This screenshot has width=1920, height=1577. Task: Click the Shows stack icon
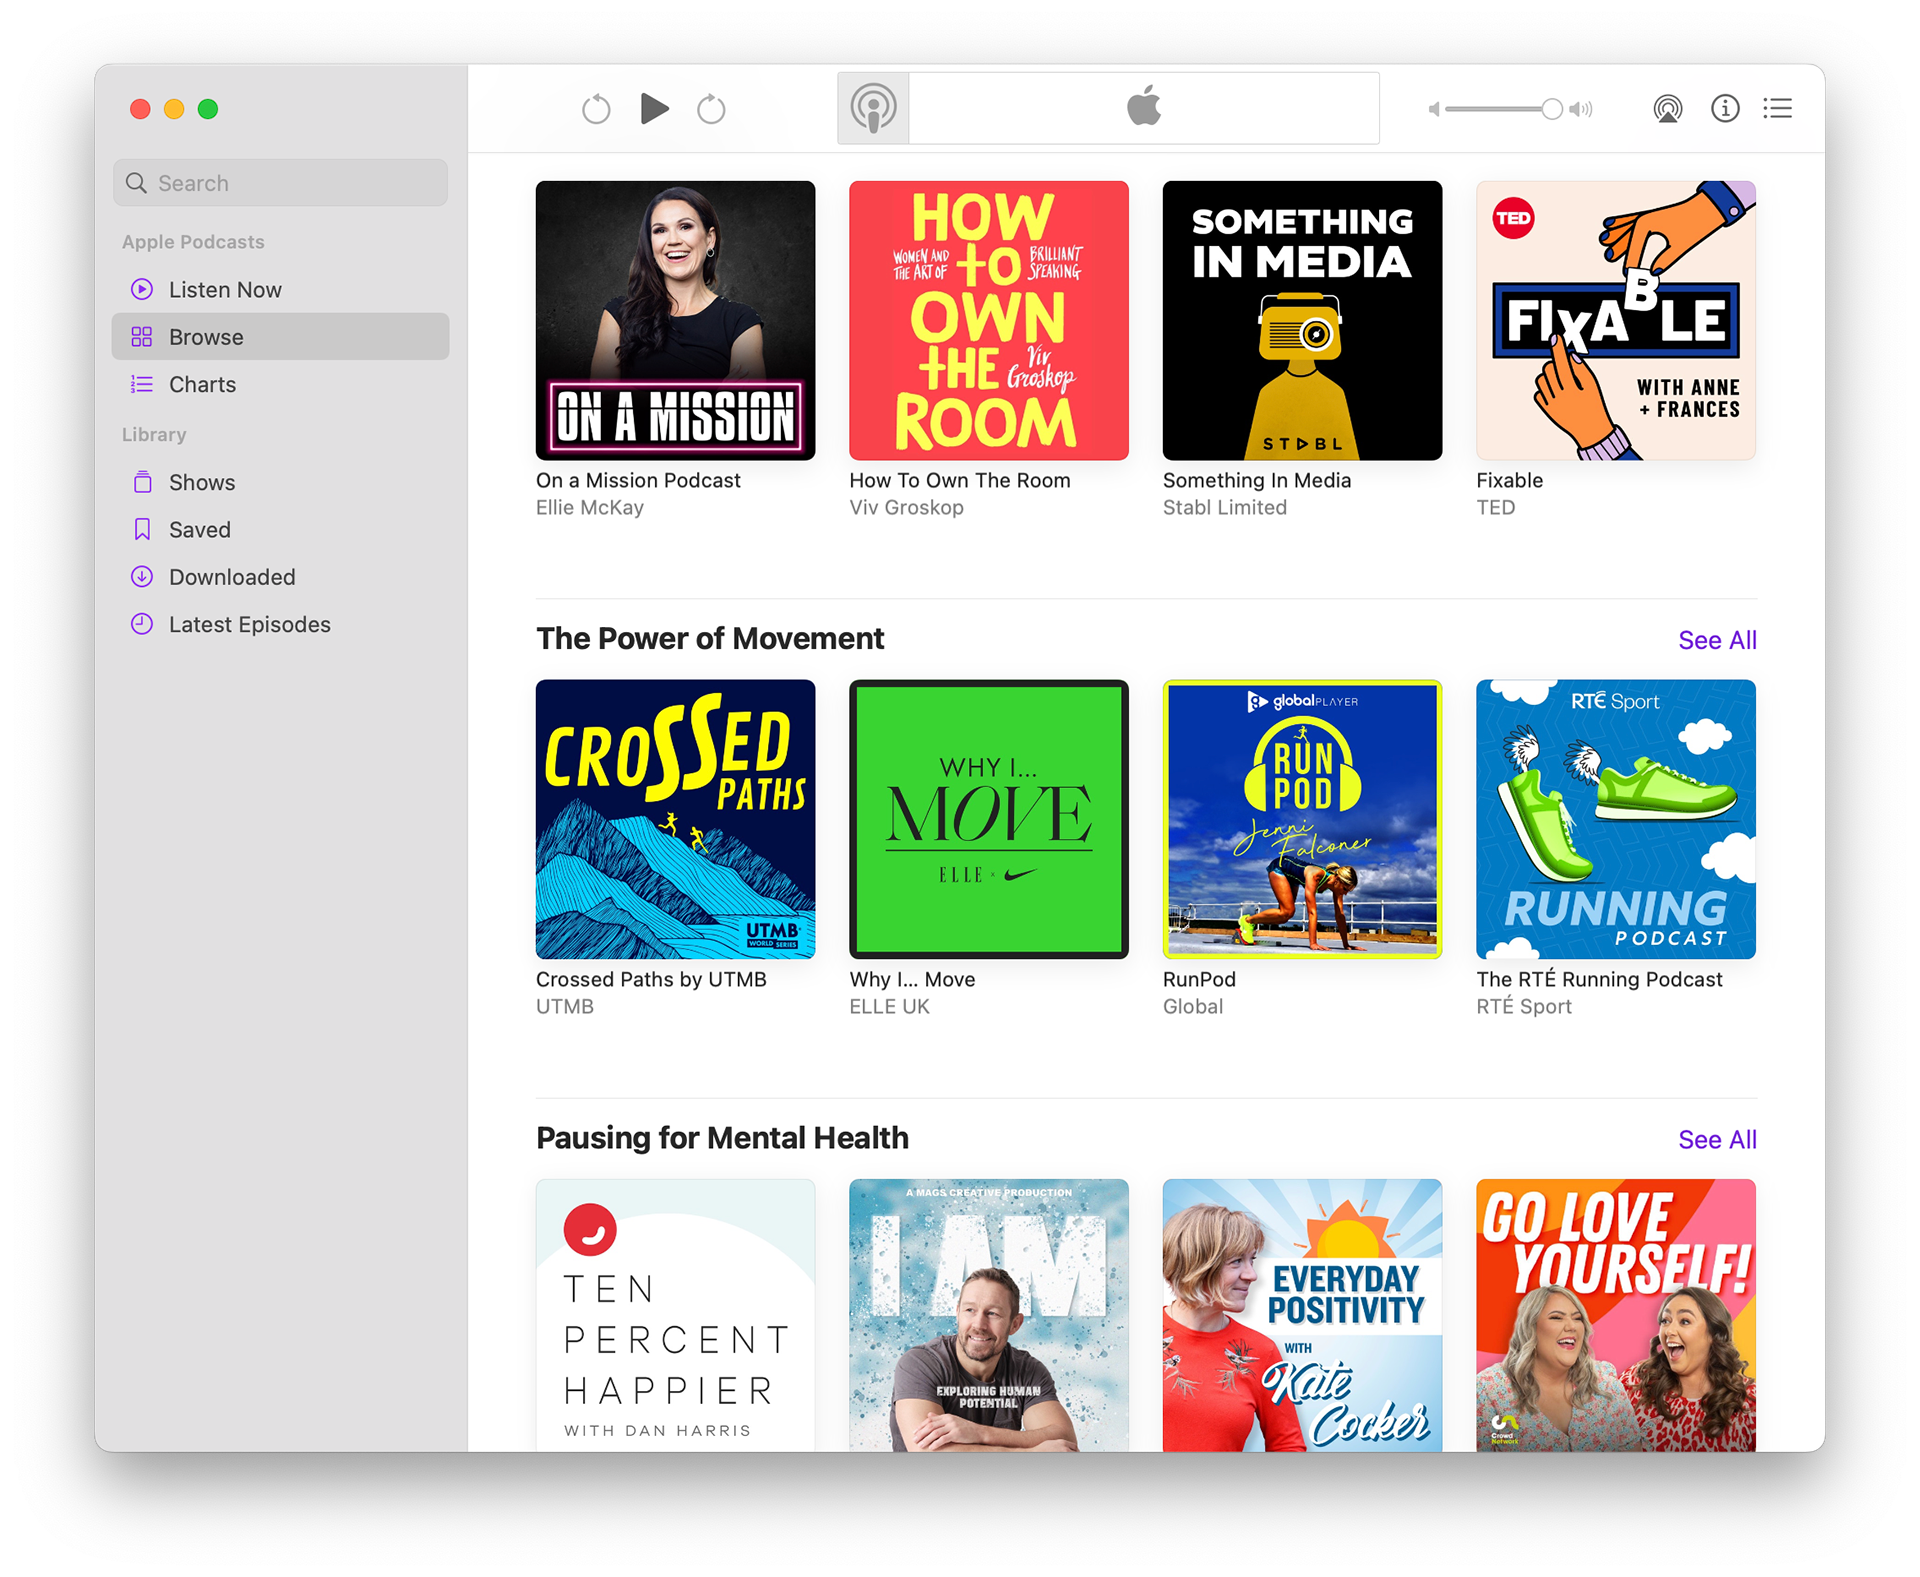click(x=142, y=482)
